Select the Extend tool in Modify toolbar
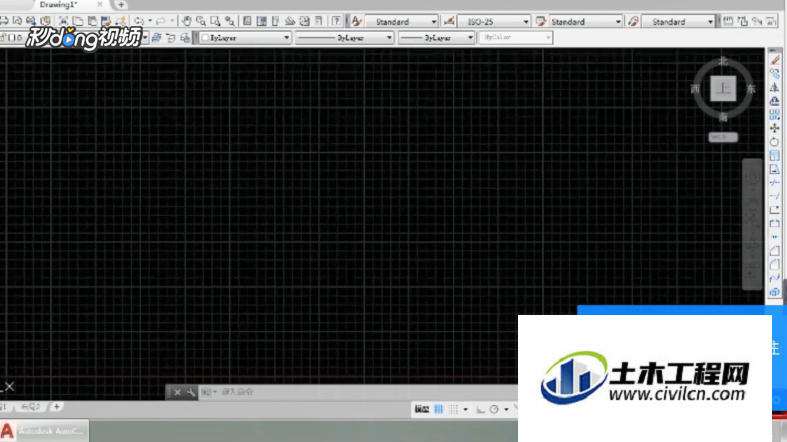Screen dimensions: 787x442 click(x=775, y=196)
